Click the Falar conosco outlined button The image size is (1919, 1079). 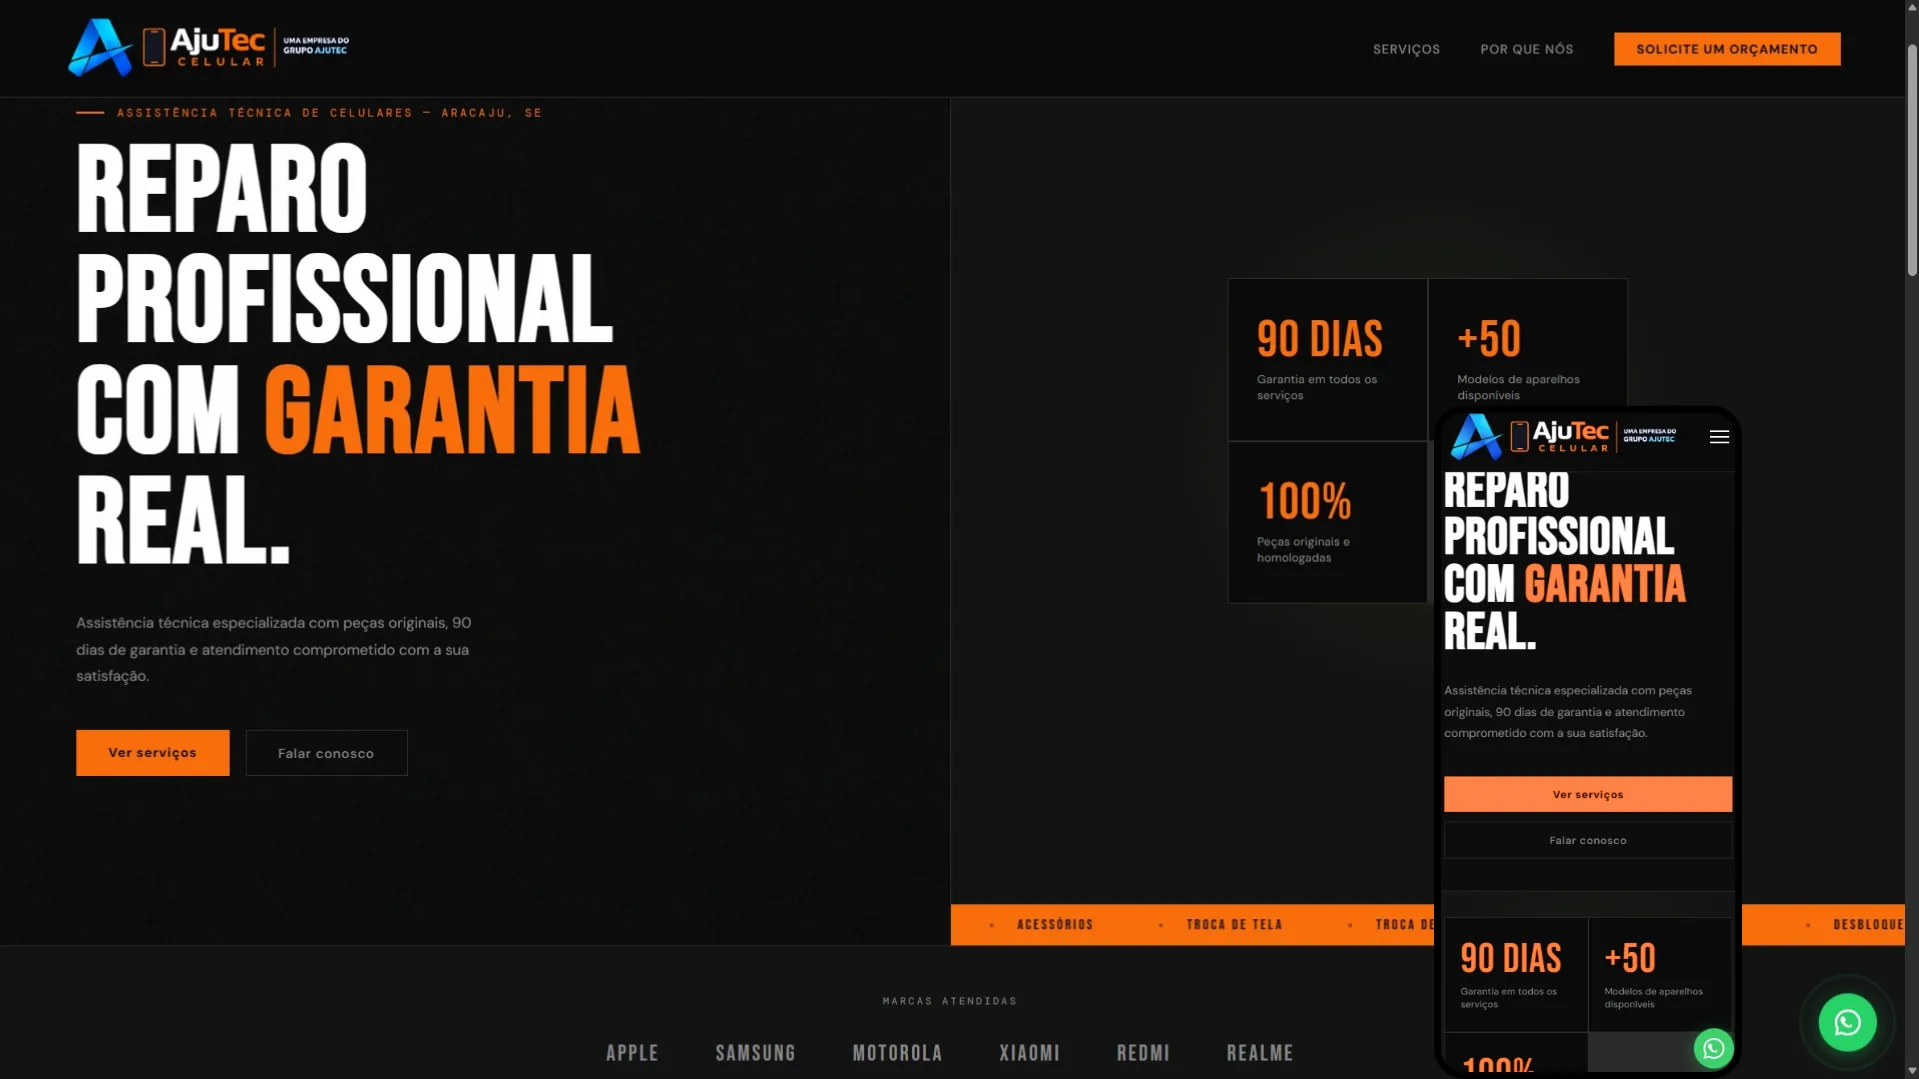[x=326, y=752]
